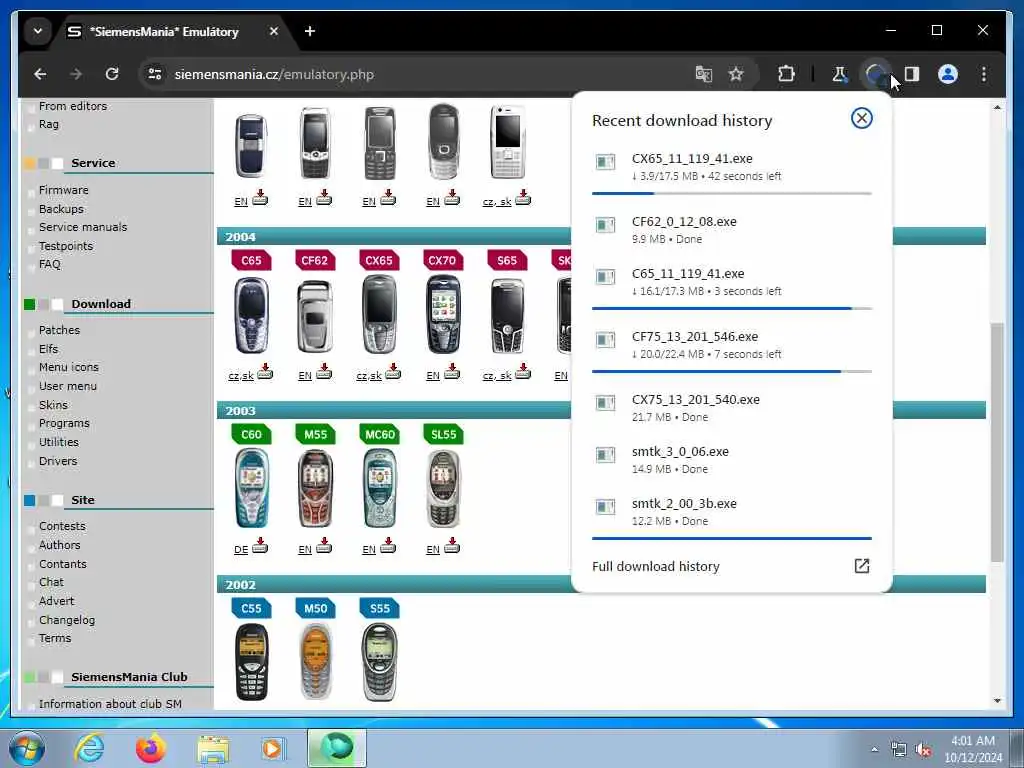Download the SL55 emulator EN icon
This screenshot has width=1024, height=768.
tap(452, 545)
